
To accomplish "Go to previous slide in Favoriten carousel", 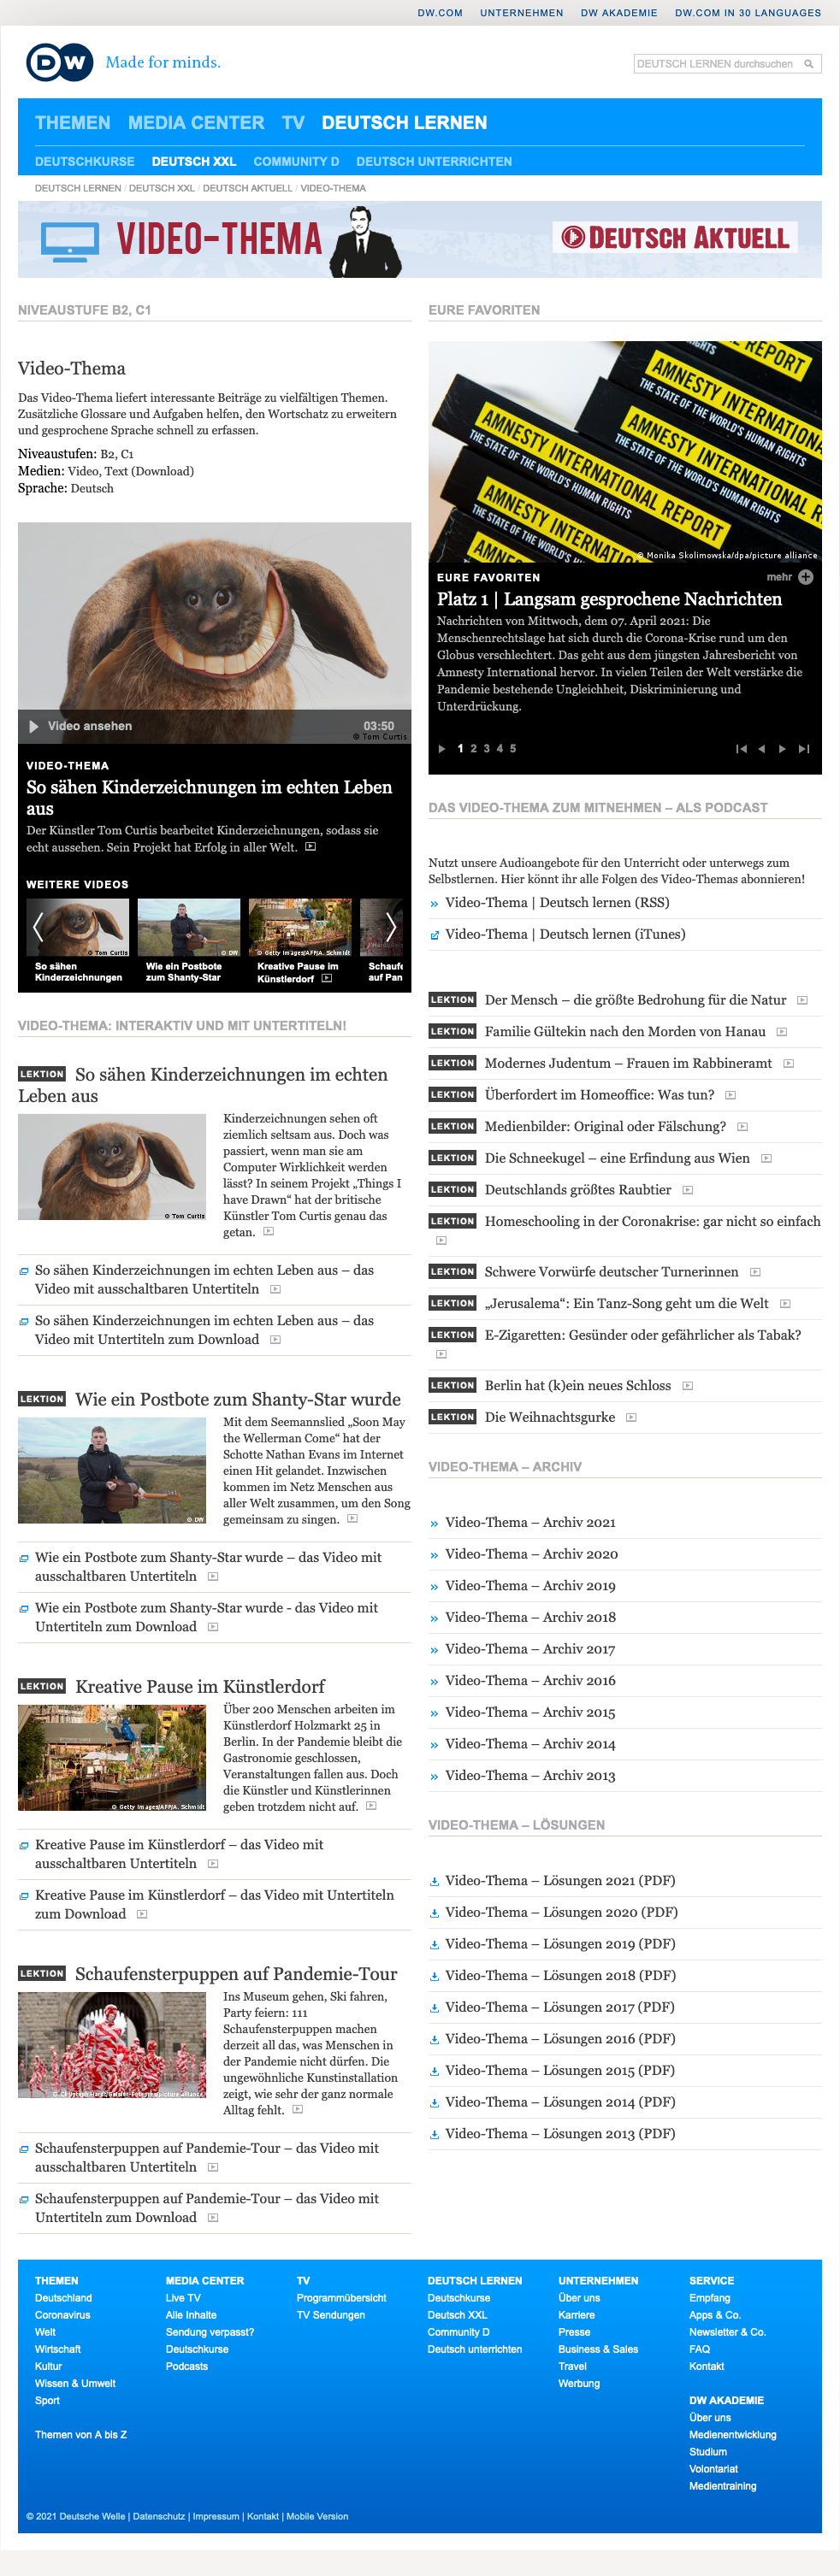I will [x=761, y=748].
